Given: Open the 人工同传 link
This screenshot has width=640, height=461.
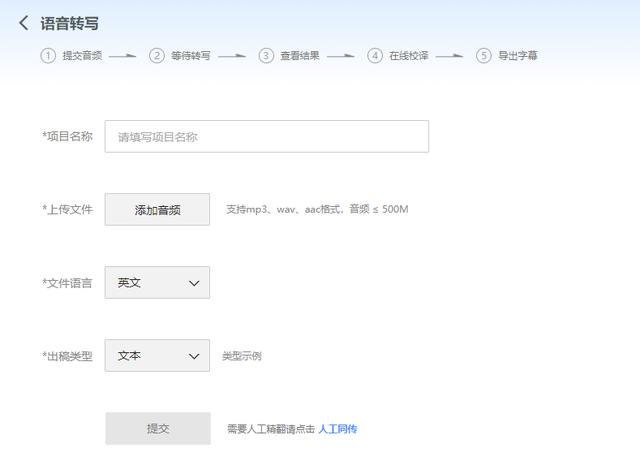Looking at the screenshot, I should (338, 429).
